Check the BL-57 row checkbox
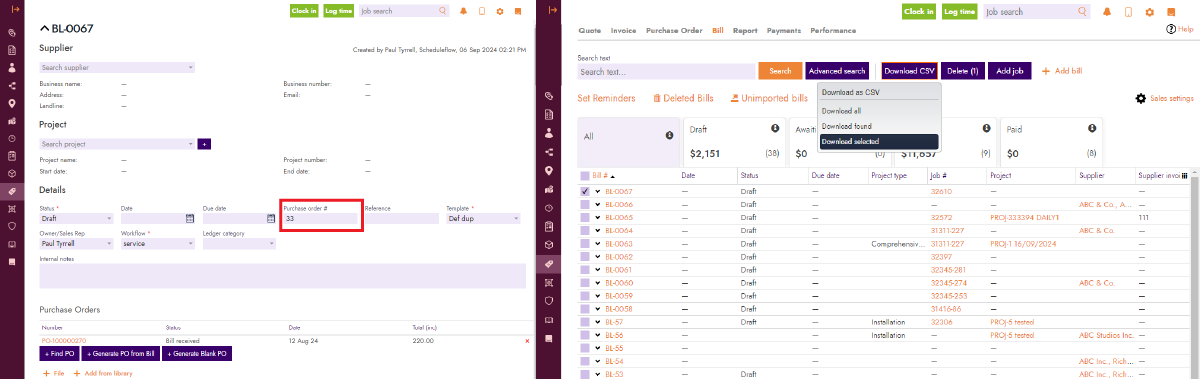The image size is (1200, 379). coord(585,322)
